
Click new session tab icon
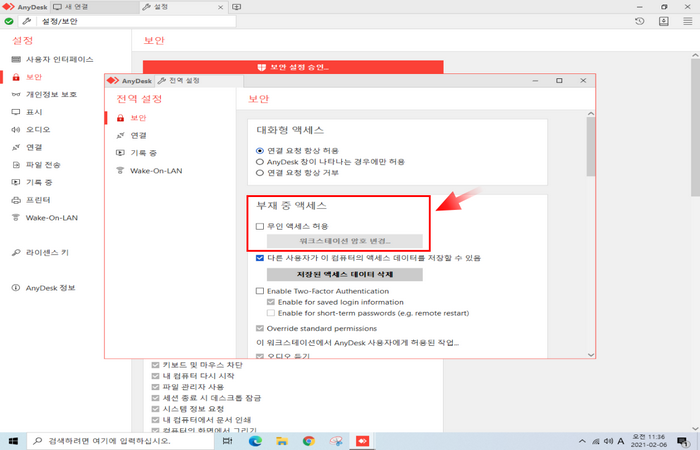237,7
